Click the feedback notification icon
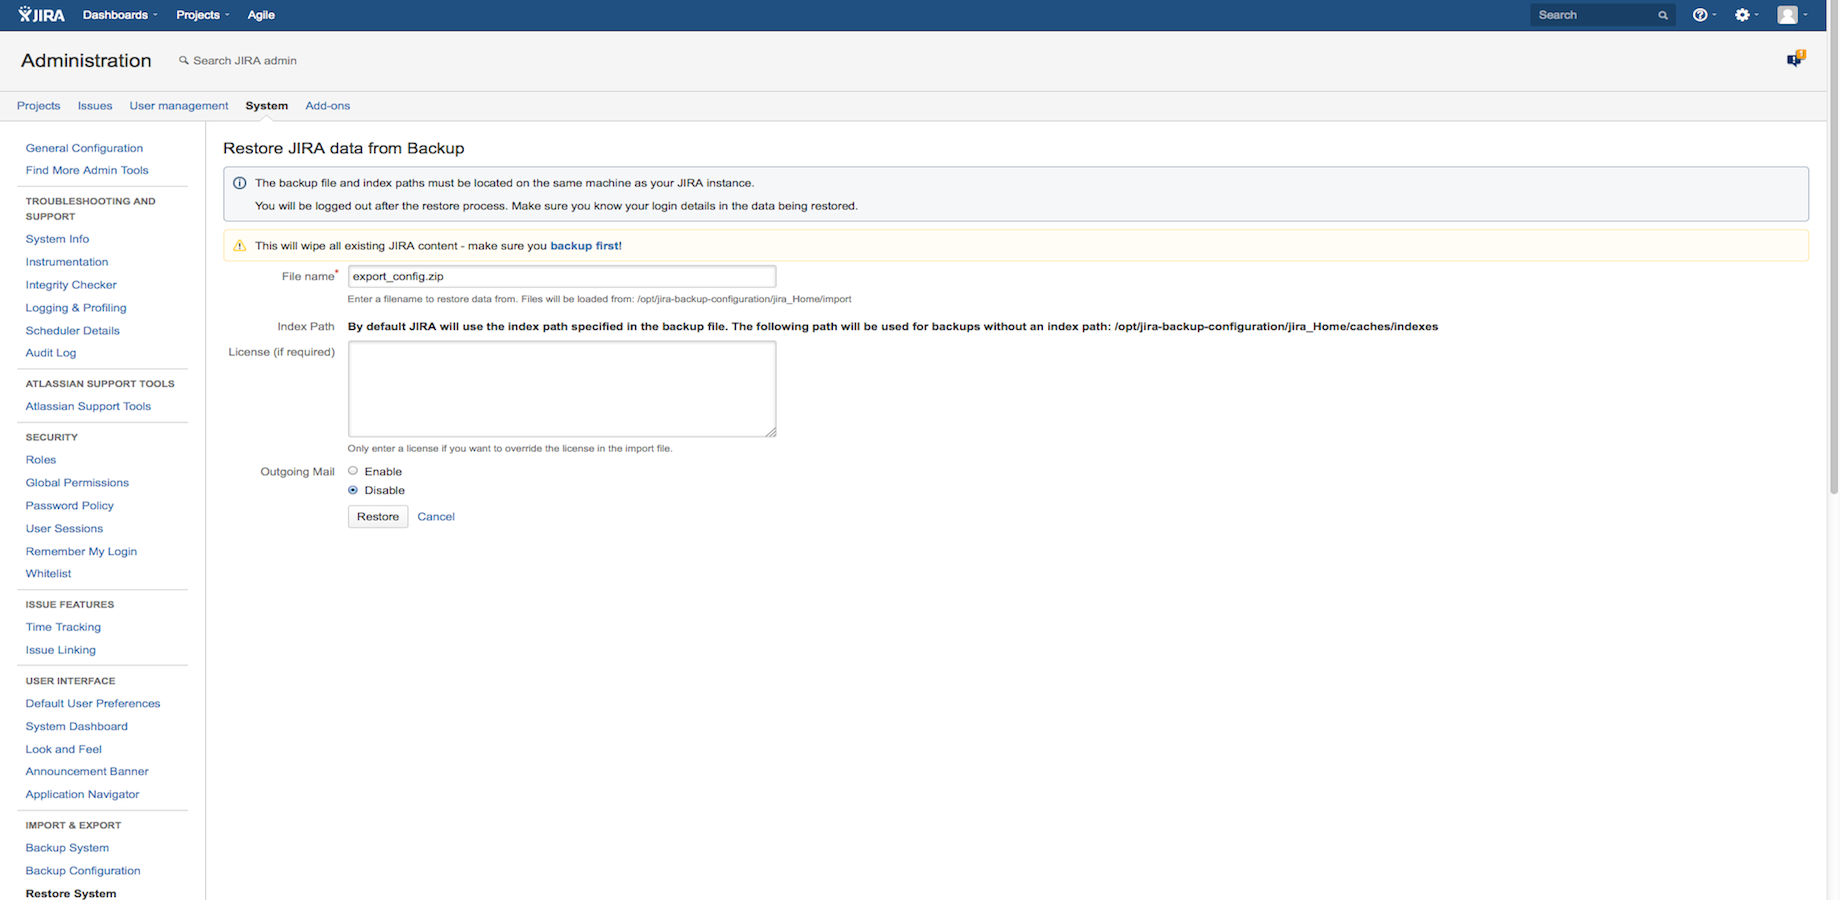 coord(1796,59)
